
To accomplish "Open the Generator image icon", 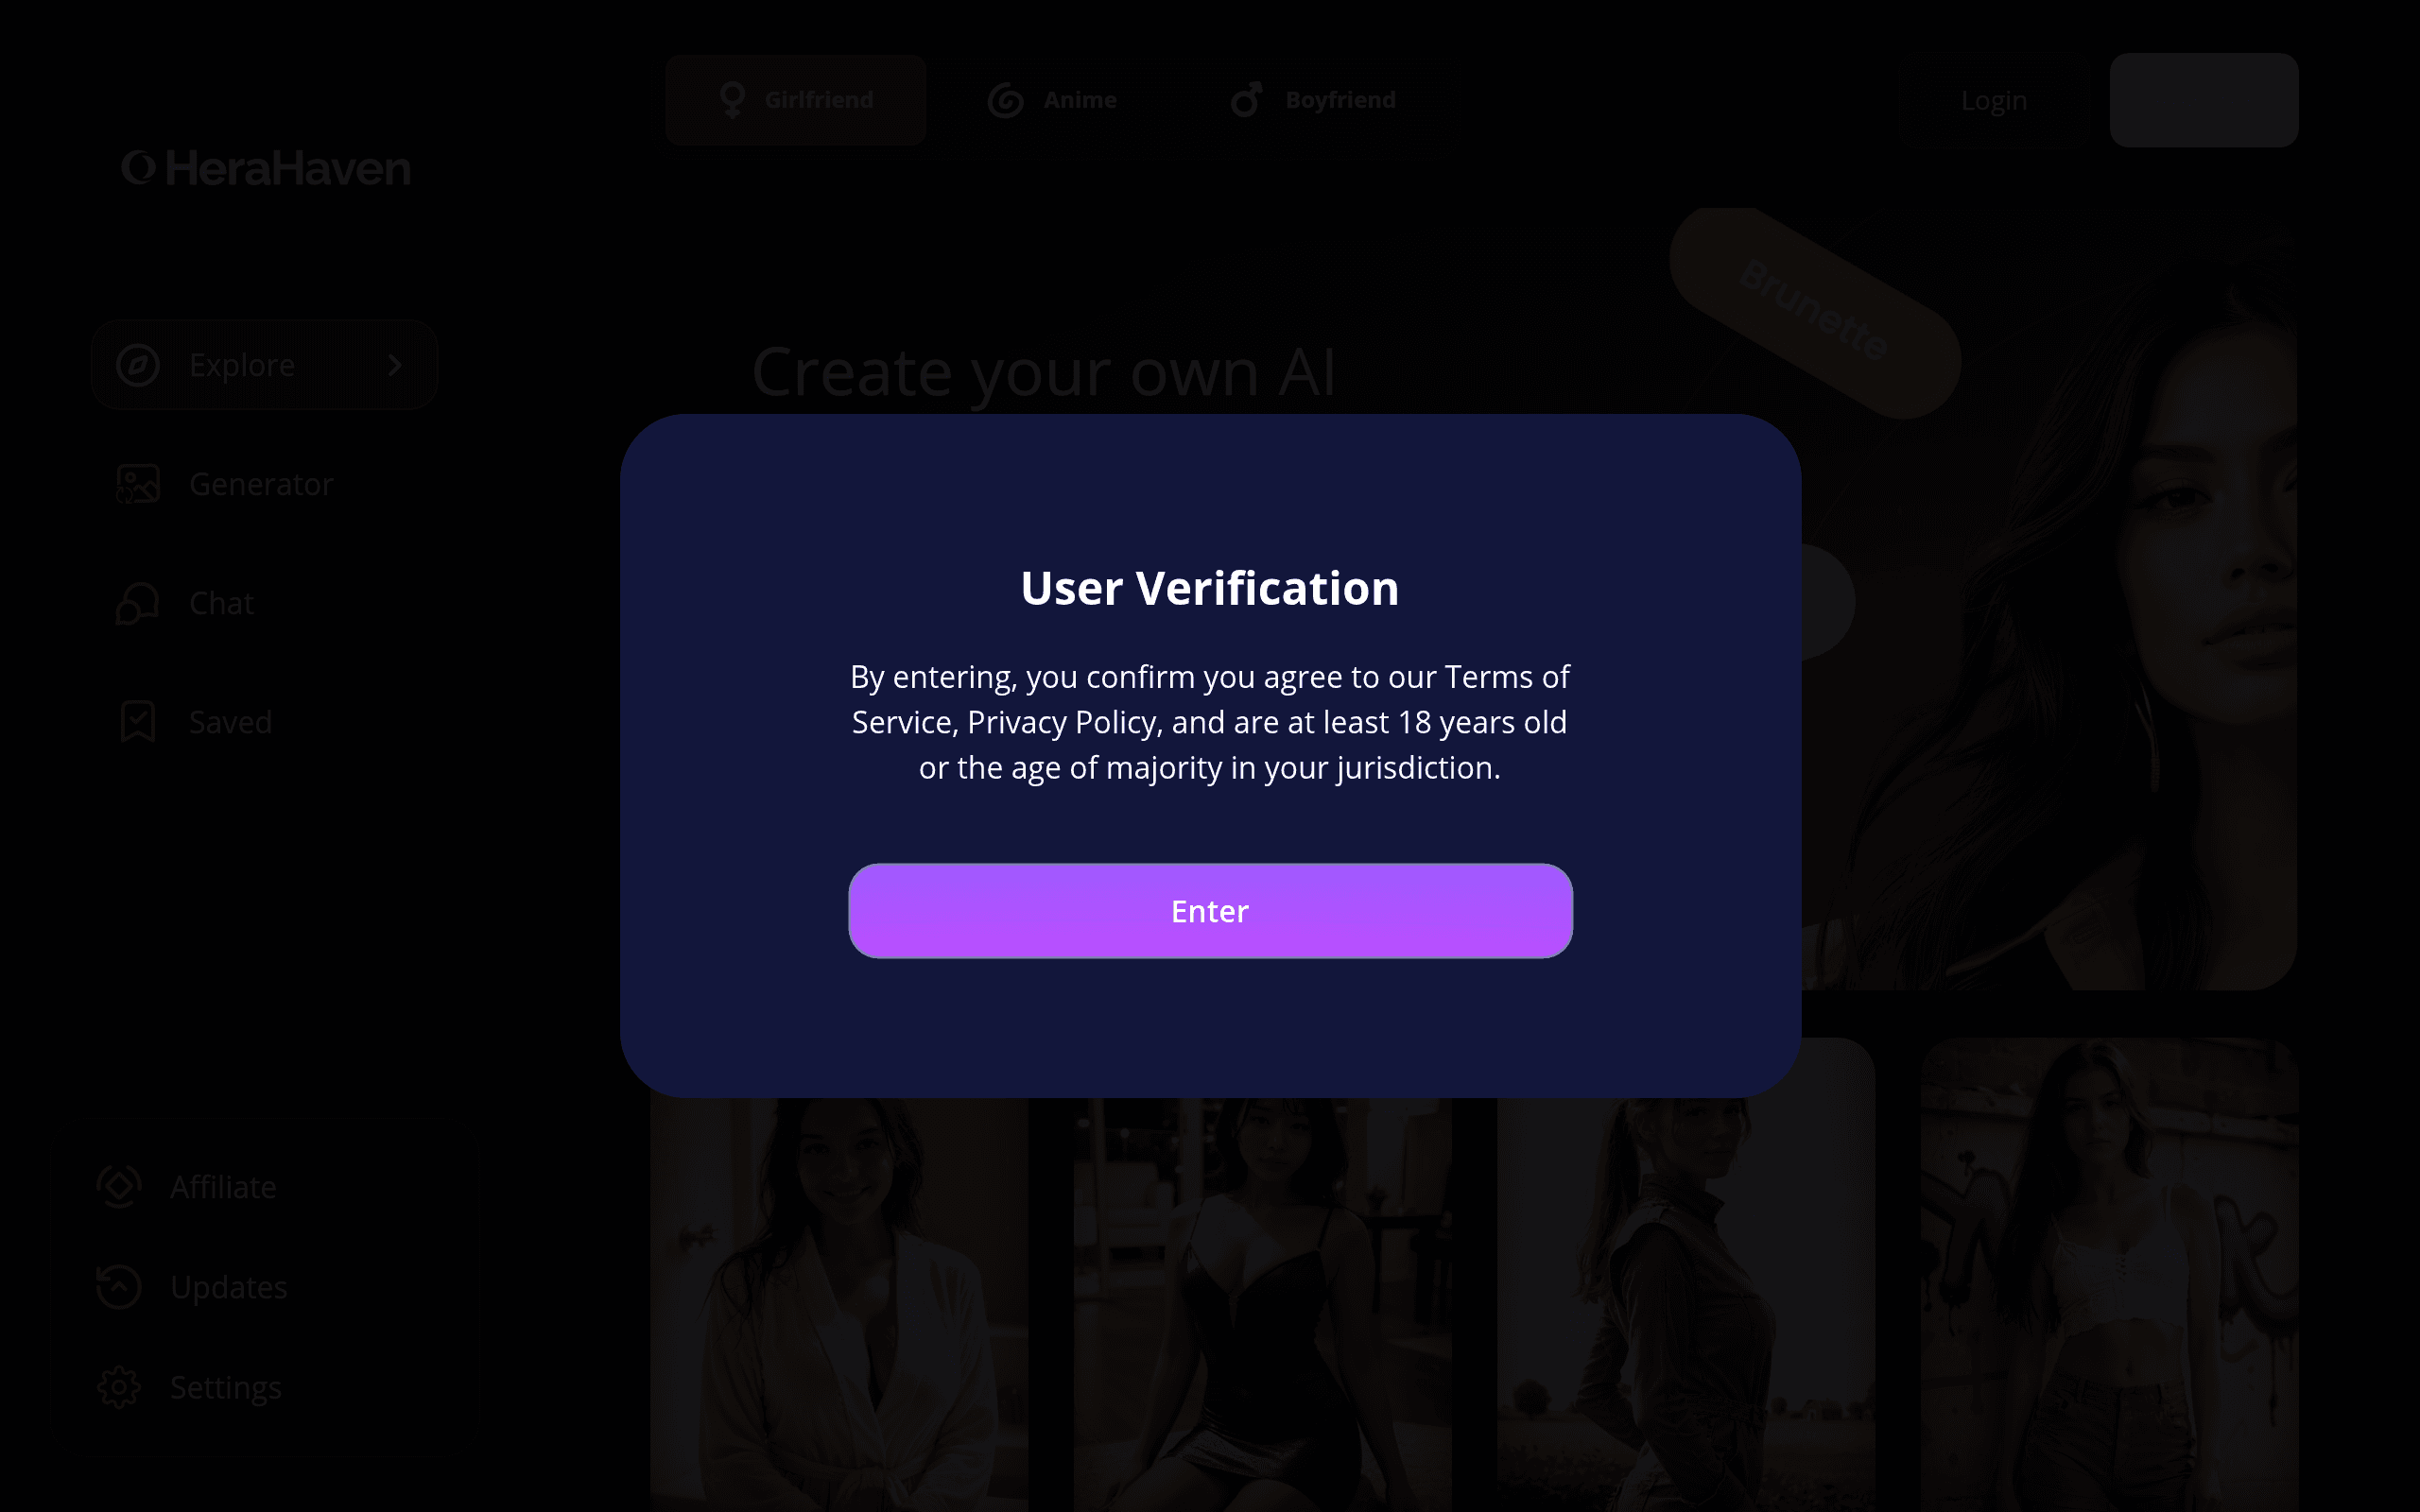I will click(138, 484).
